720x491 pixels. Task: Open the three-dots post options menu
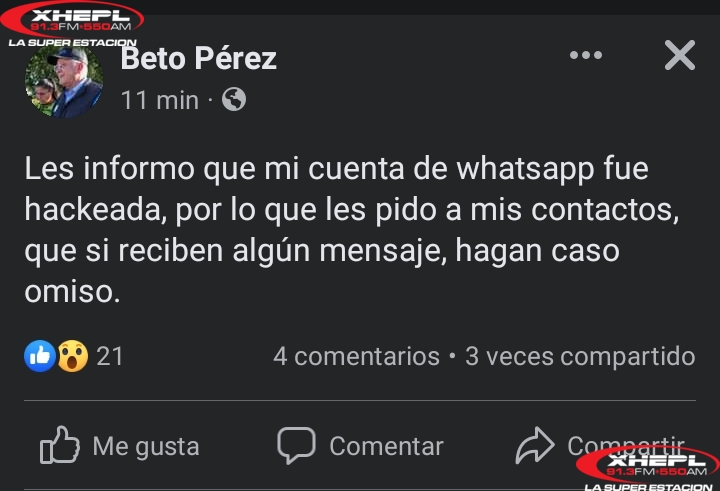[586, 56]
